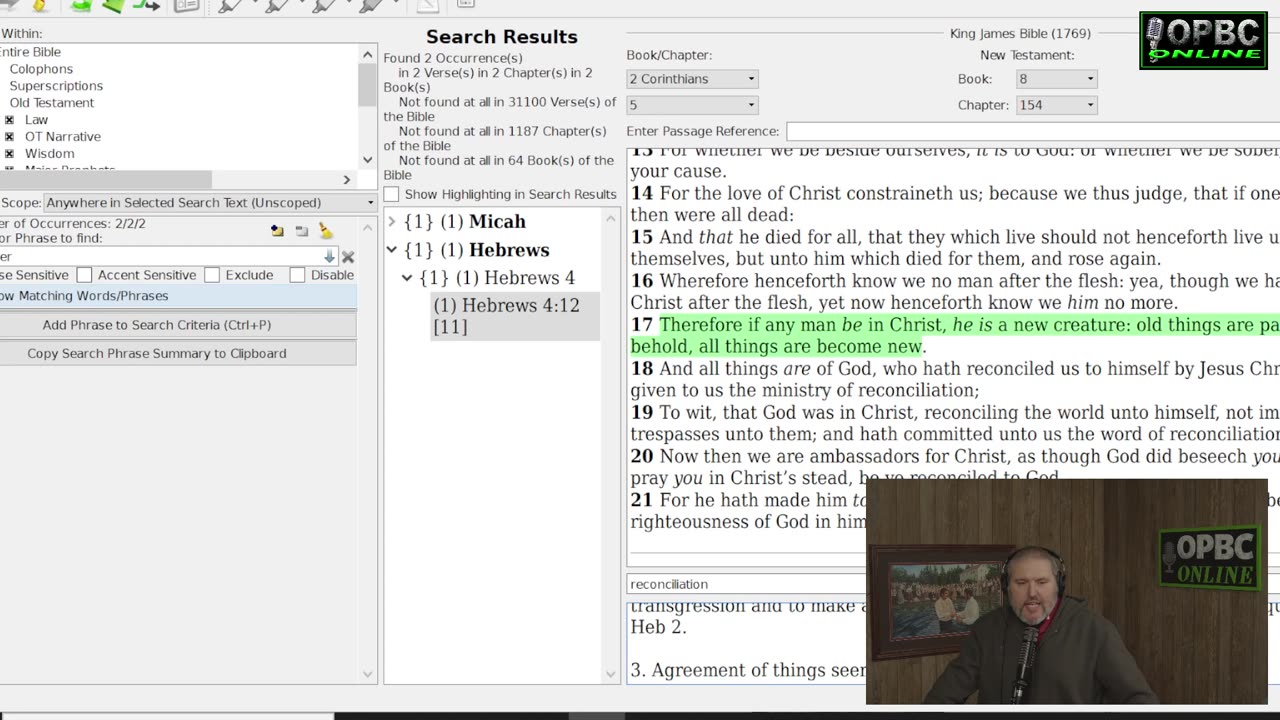Remove the search phrase with the X icon
1280x720 pixels.
(x=348, y=257)
